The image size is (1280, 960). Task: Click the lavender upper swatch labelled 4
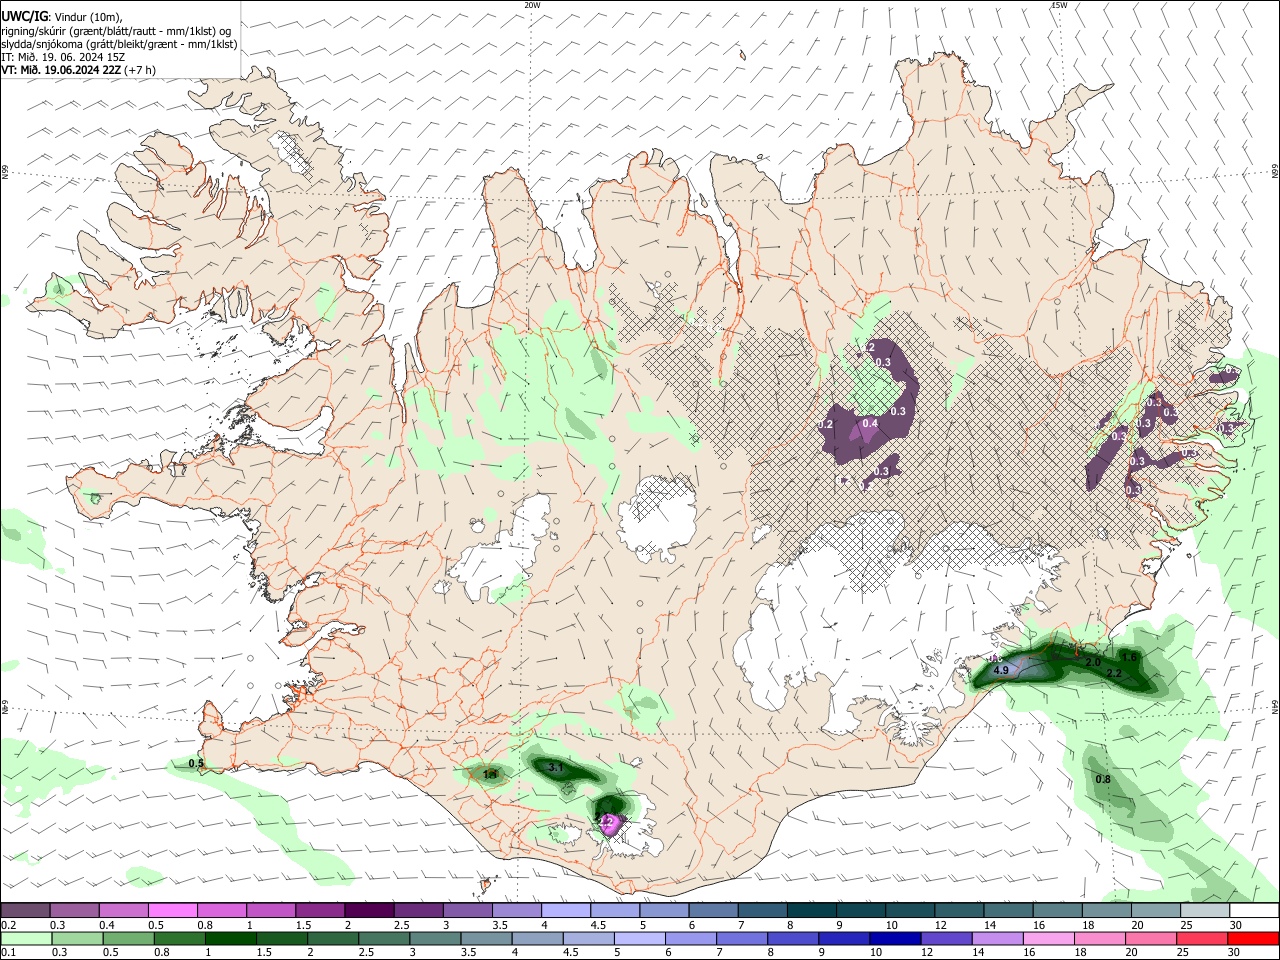tap(565, 911)
